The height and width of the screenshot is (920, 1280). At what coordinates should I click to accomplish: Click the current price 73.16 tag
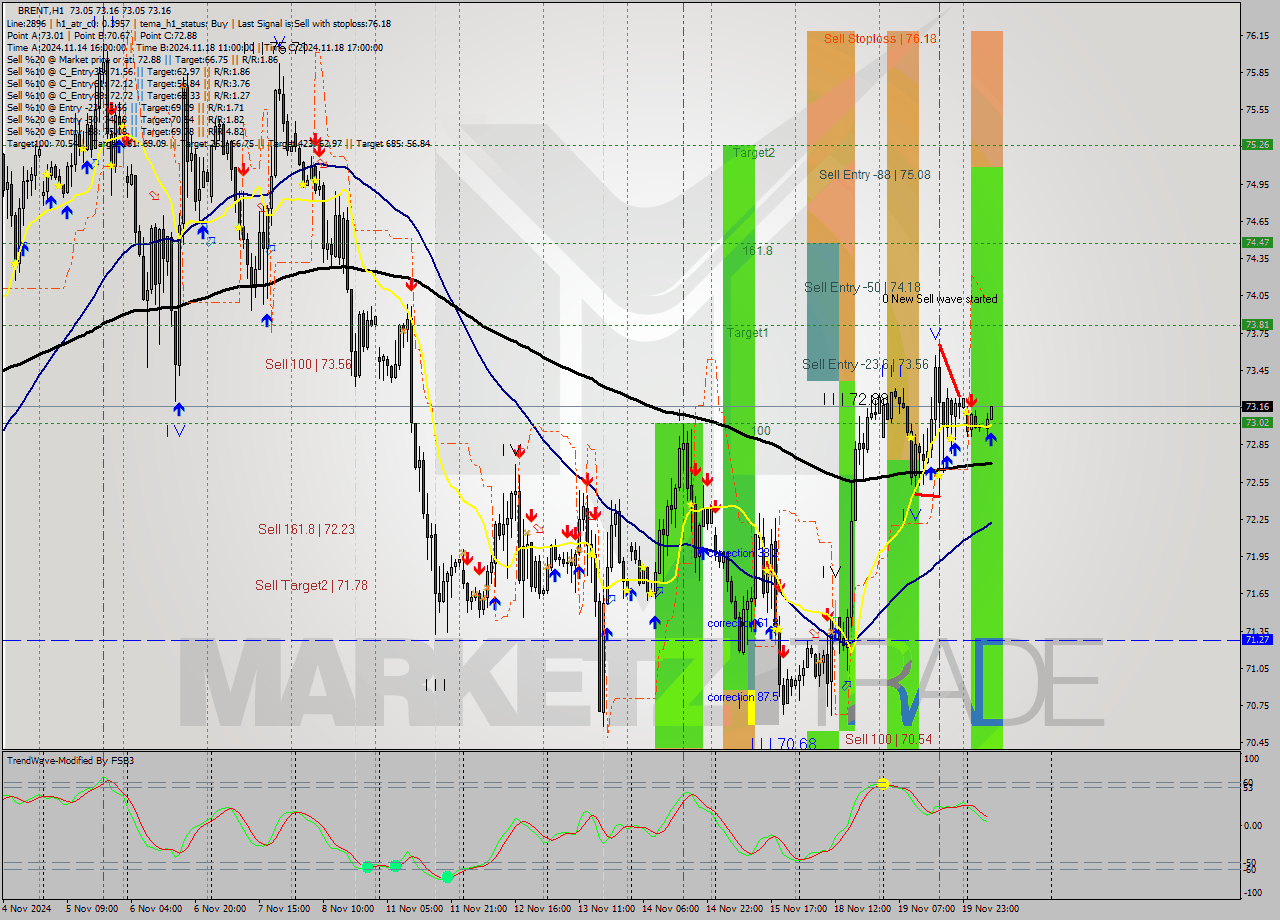pos(1257,406)
